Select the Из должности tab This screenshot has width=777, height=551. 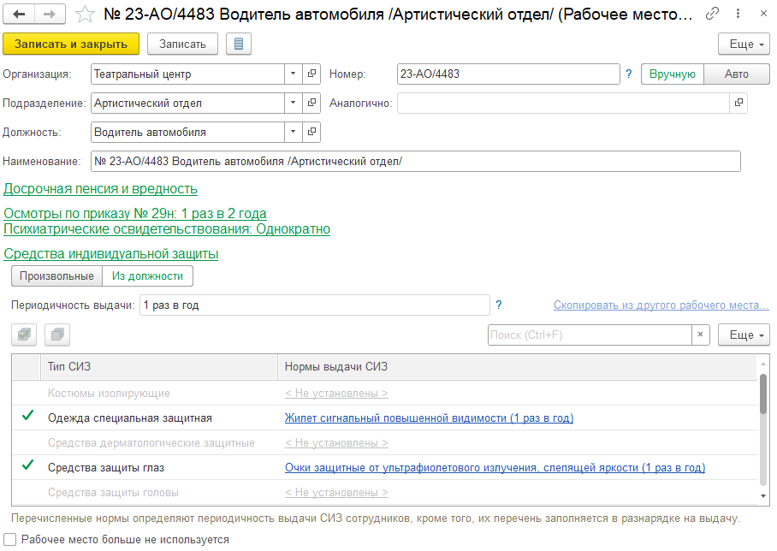[x=147, y=276]
